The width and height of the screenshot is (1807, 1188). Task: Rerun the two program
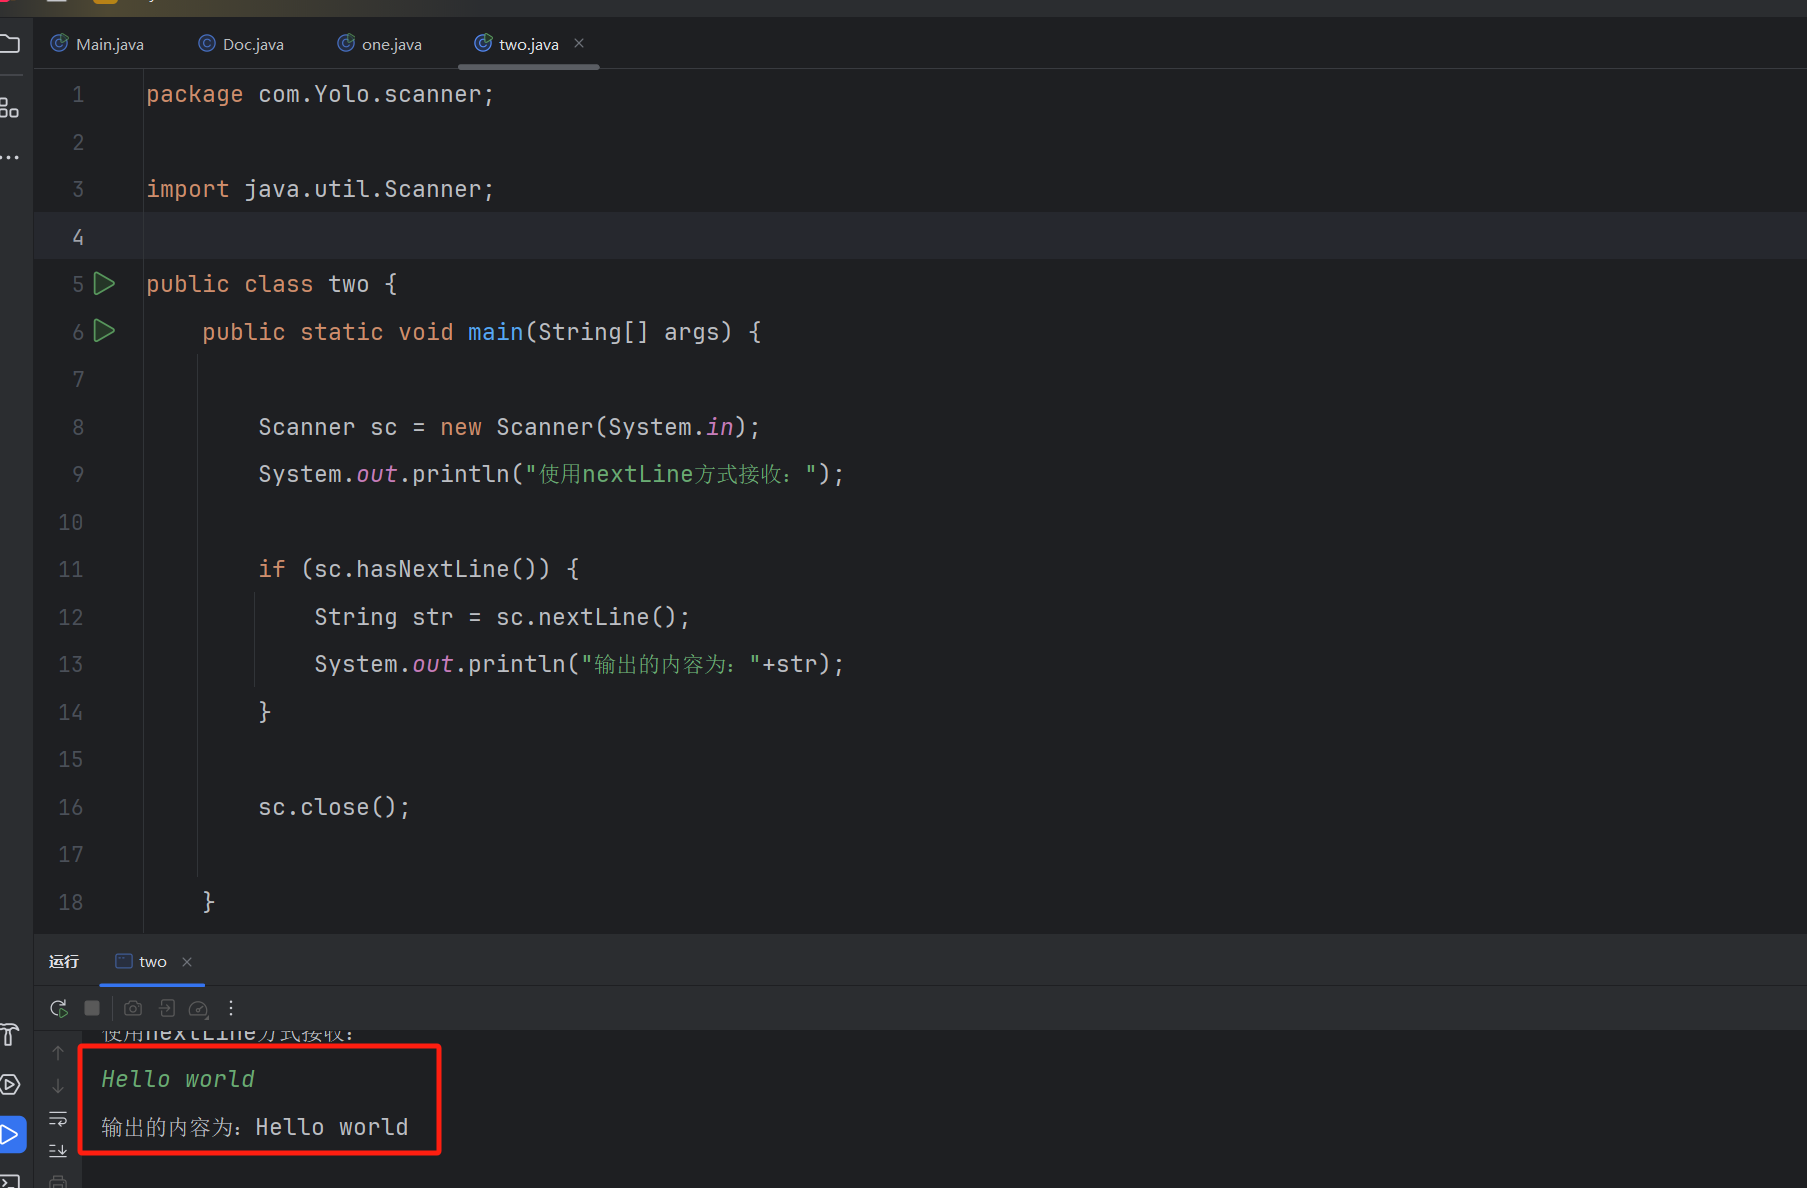click(x=59, y=1008)
